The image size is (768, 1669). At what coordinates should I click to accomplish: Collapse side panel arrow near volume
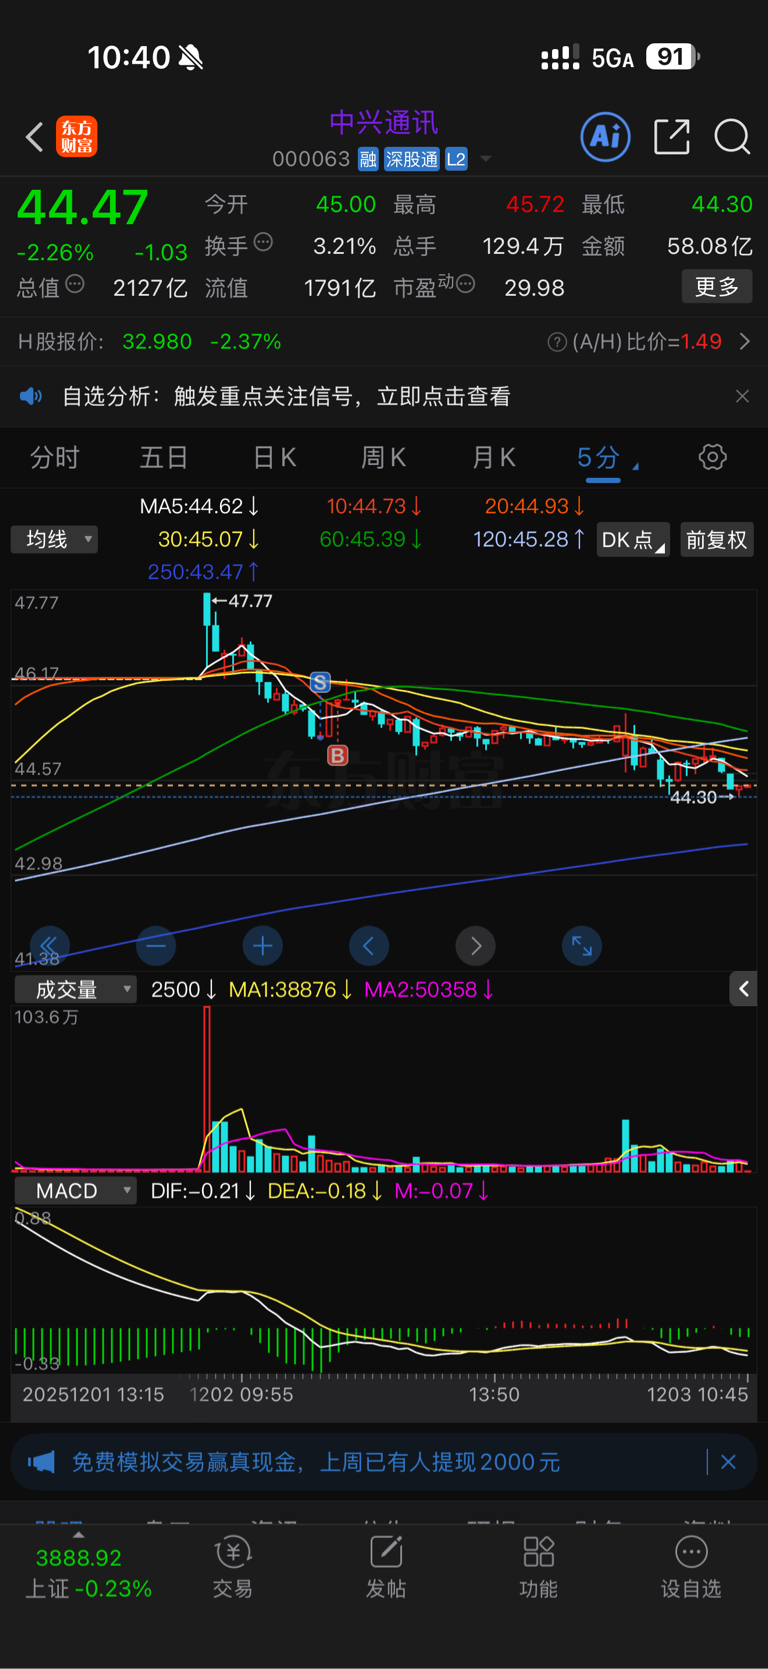(744, 989)
